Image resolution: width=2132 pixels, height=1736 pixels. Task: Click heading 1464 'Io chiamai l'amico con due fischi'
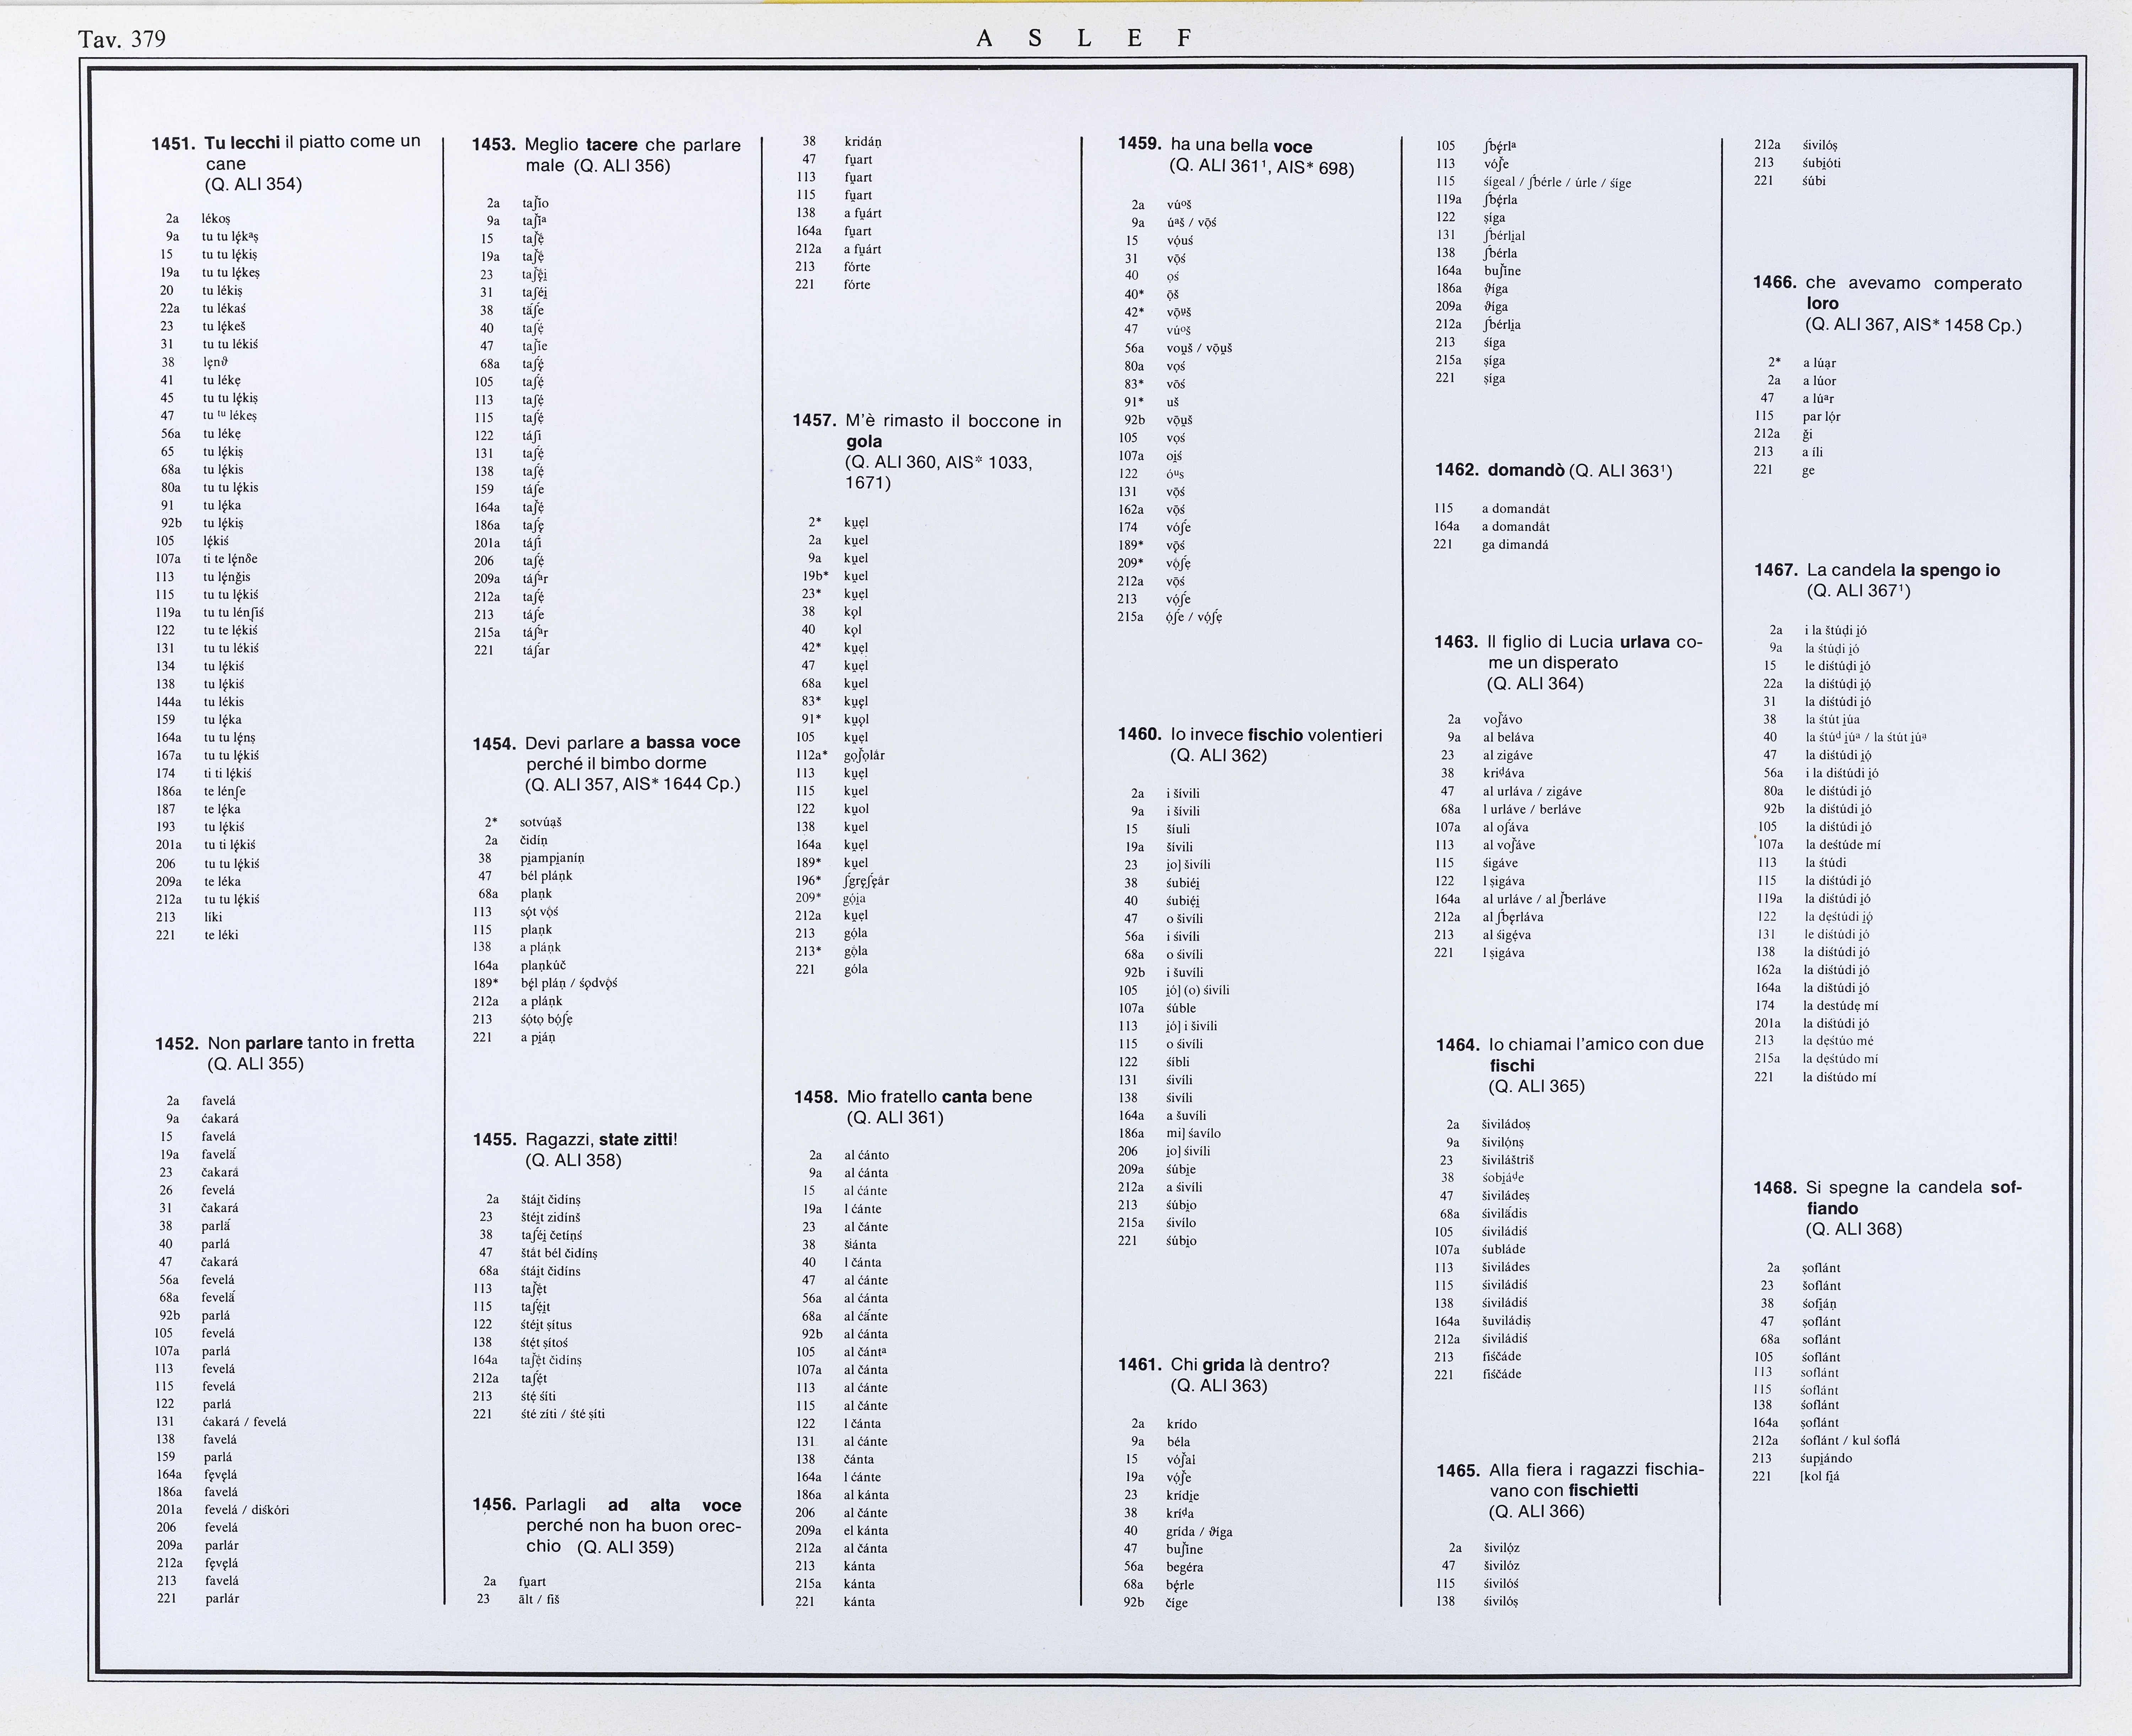tap(1570, 1045)
